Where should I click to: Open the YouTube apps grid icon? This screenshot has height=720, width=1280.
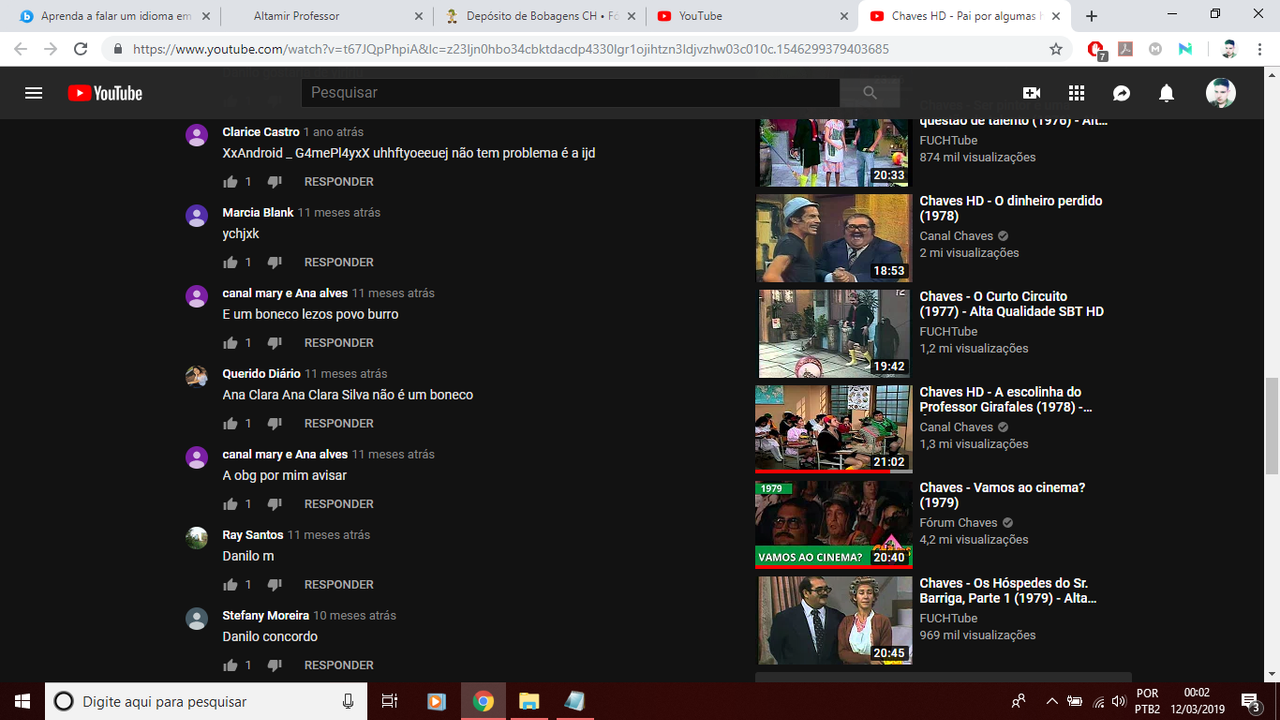tap(1076, 93)
